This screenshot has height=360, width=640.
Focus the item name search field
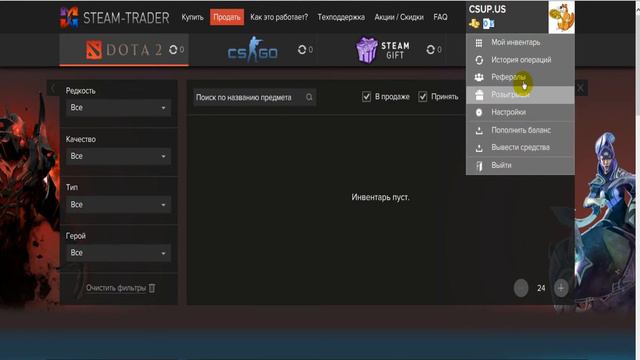254,97
